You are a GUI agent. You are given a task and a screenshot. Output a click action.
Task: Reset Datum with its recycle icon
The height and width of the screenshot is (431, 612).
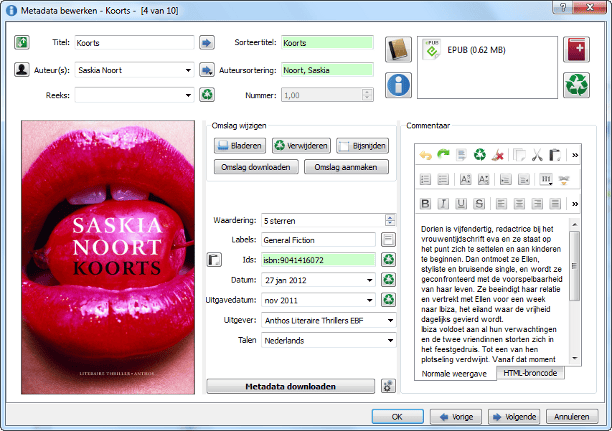tap(388, 280)
